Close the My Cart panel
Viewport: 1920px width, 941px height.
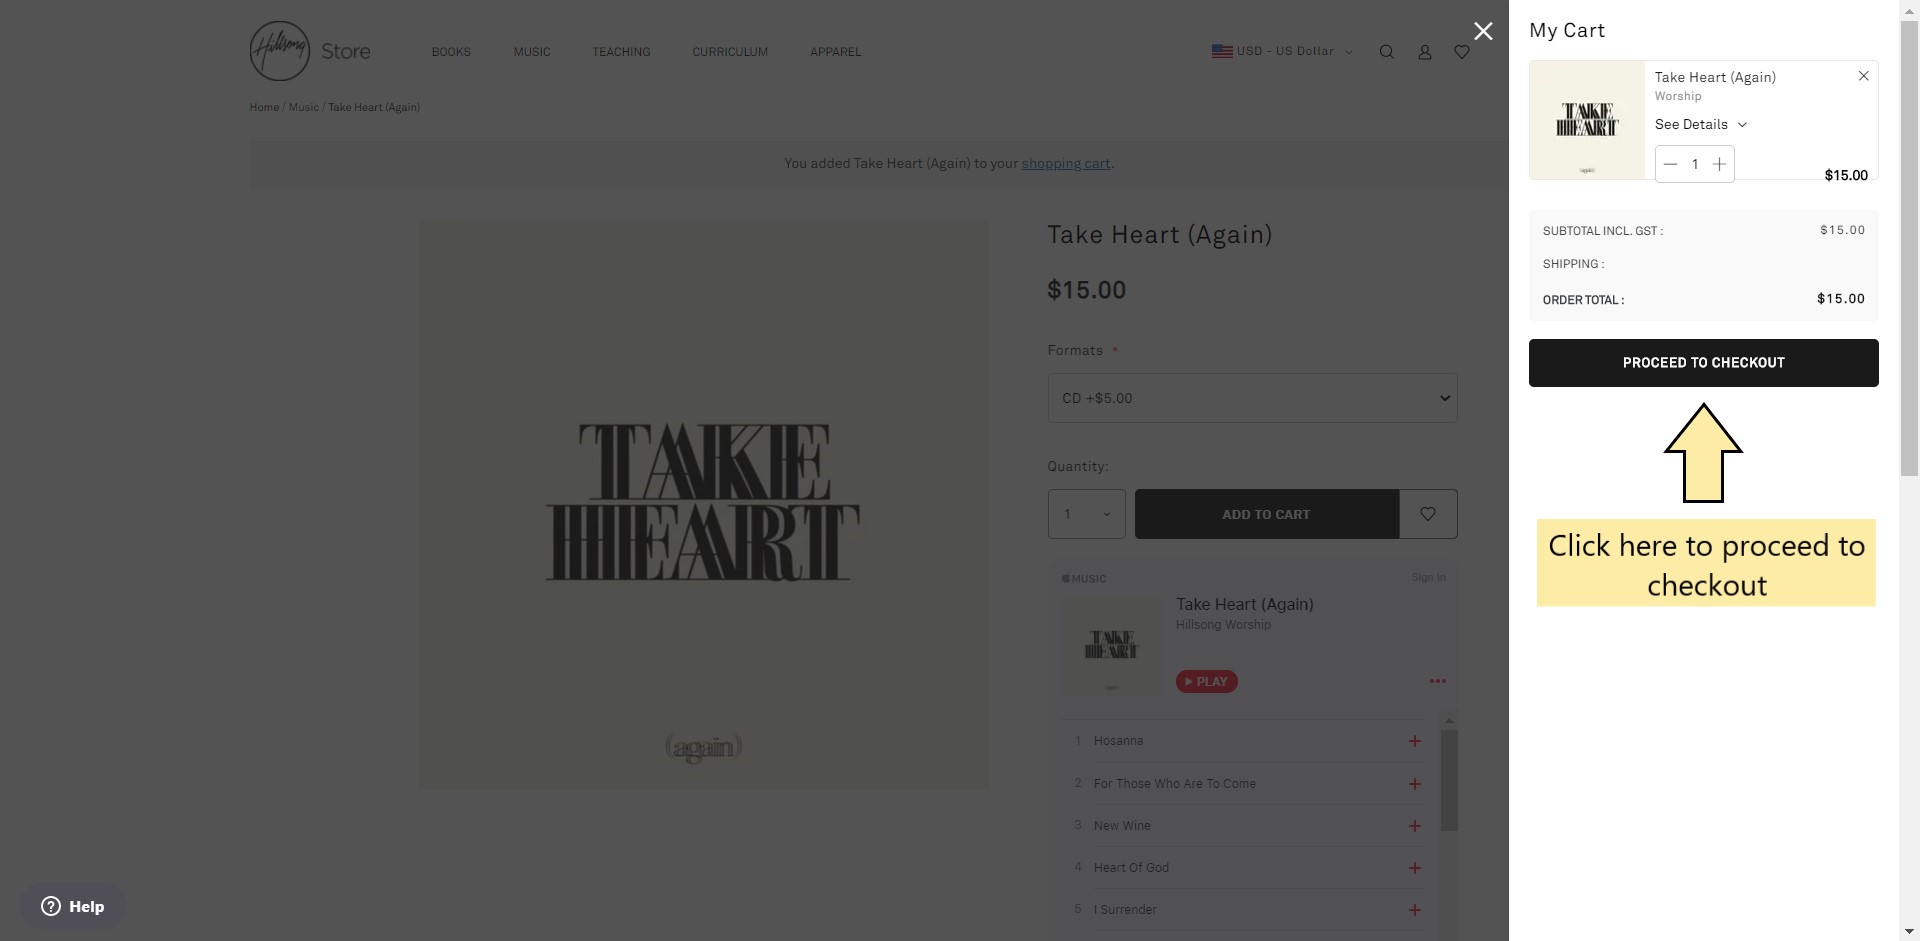point(1483,31)
